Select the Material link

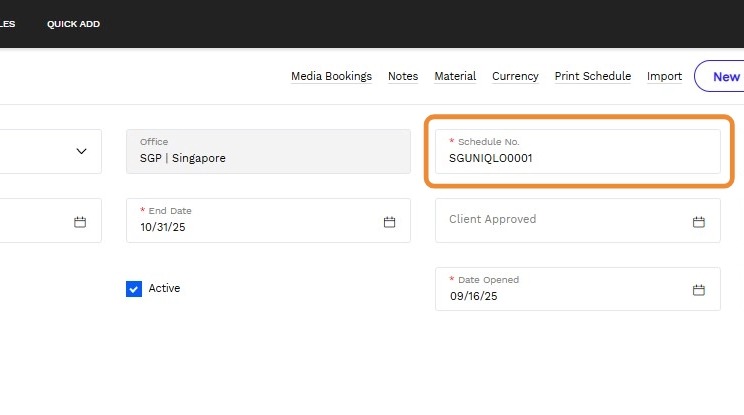455,76
